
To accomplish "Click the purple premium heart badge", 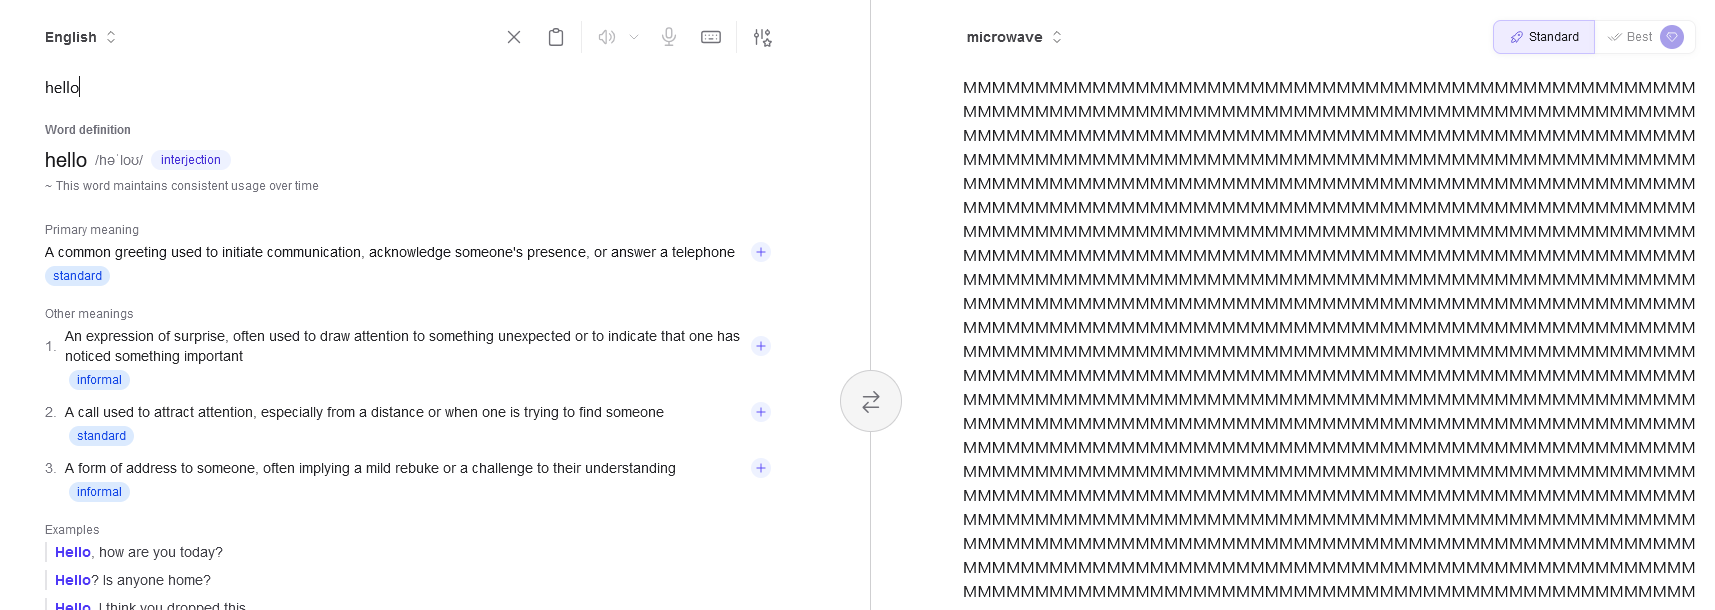I will click(1672, 37).
